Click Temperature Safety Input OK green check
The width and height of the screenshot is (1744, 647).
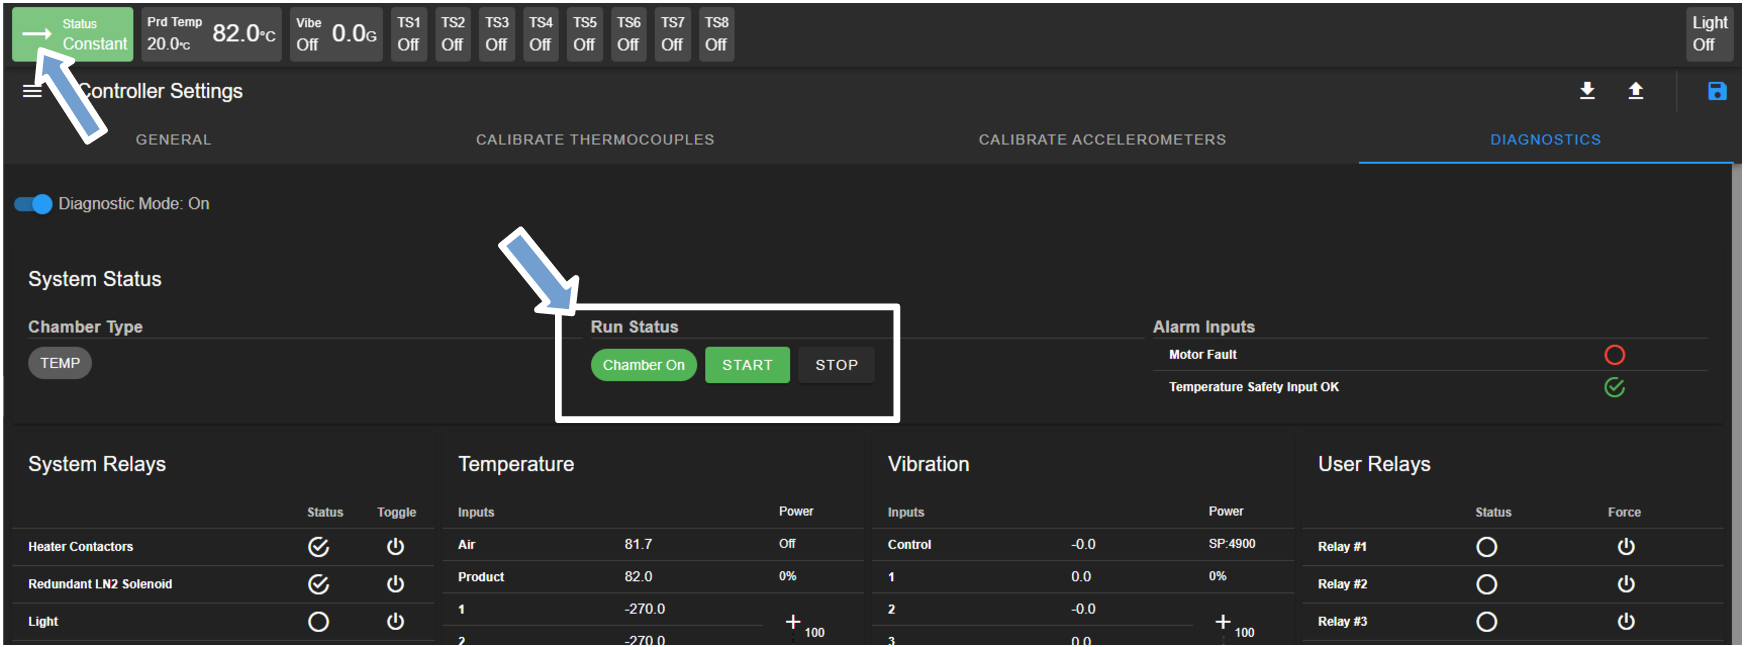[1615, 387]
